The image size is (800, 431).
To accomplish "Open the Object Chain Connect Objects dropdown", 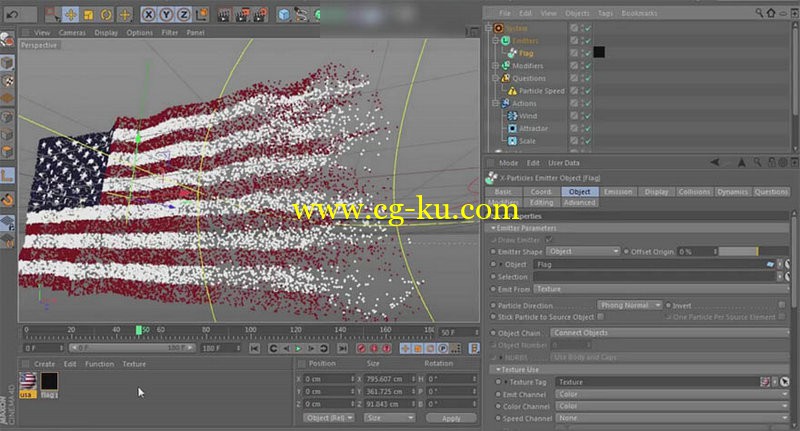I will 669,333.
